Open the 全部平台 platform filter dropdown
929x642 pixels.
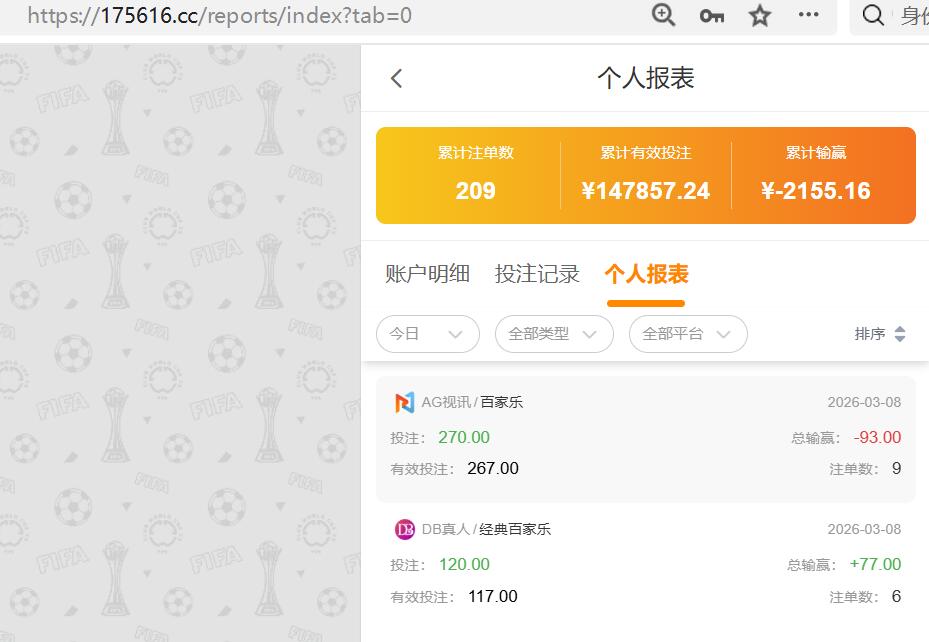(686, 334)
